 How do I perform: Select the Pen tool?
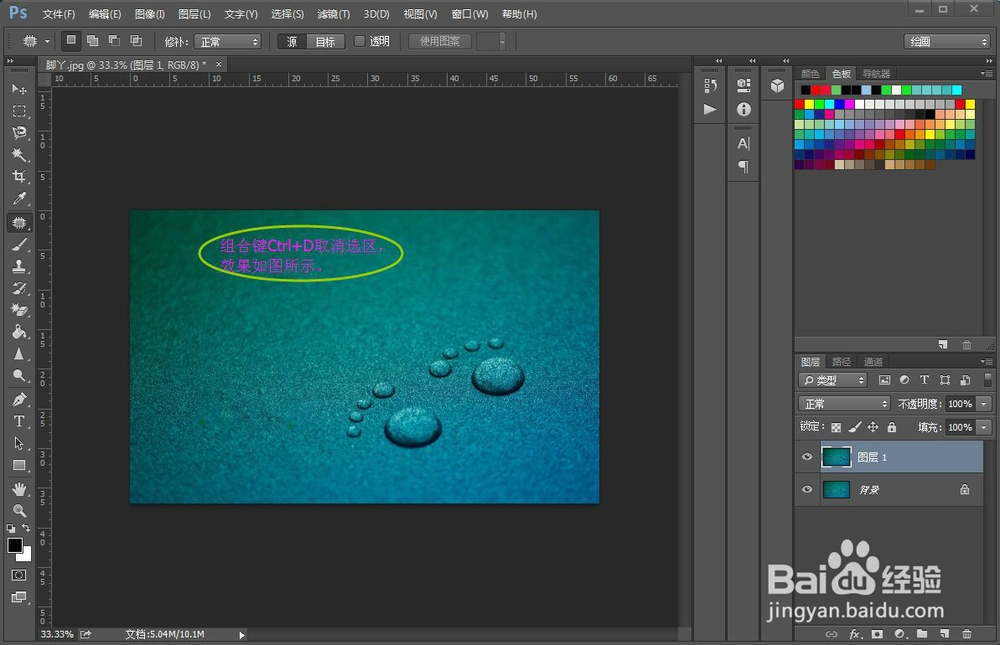pos(19,399)
